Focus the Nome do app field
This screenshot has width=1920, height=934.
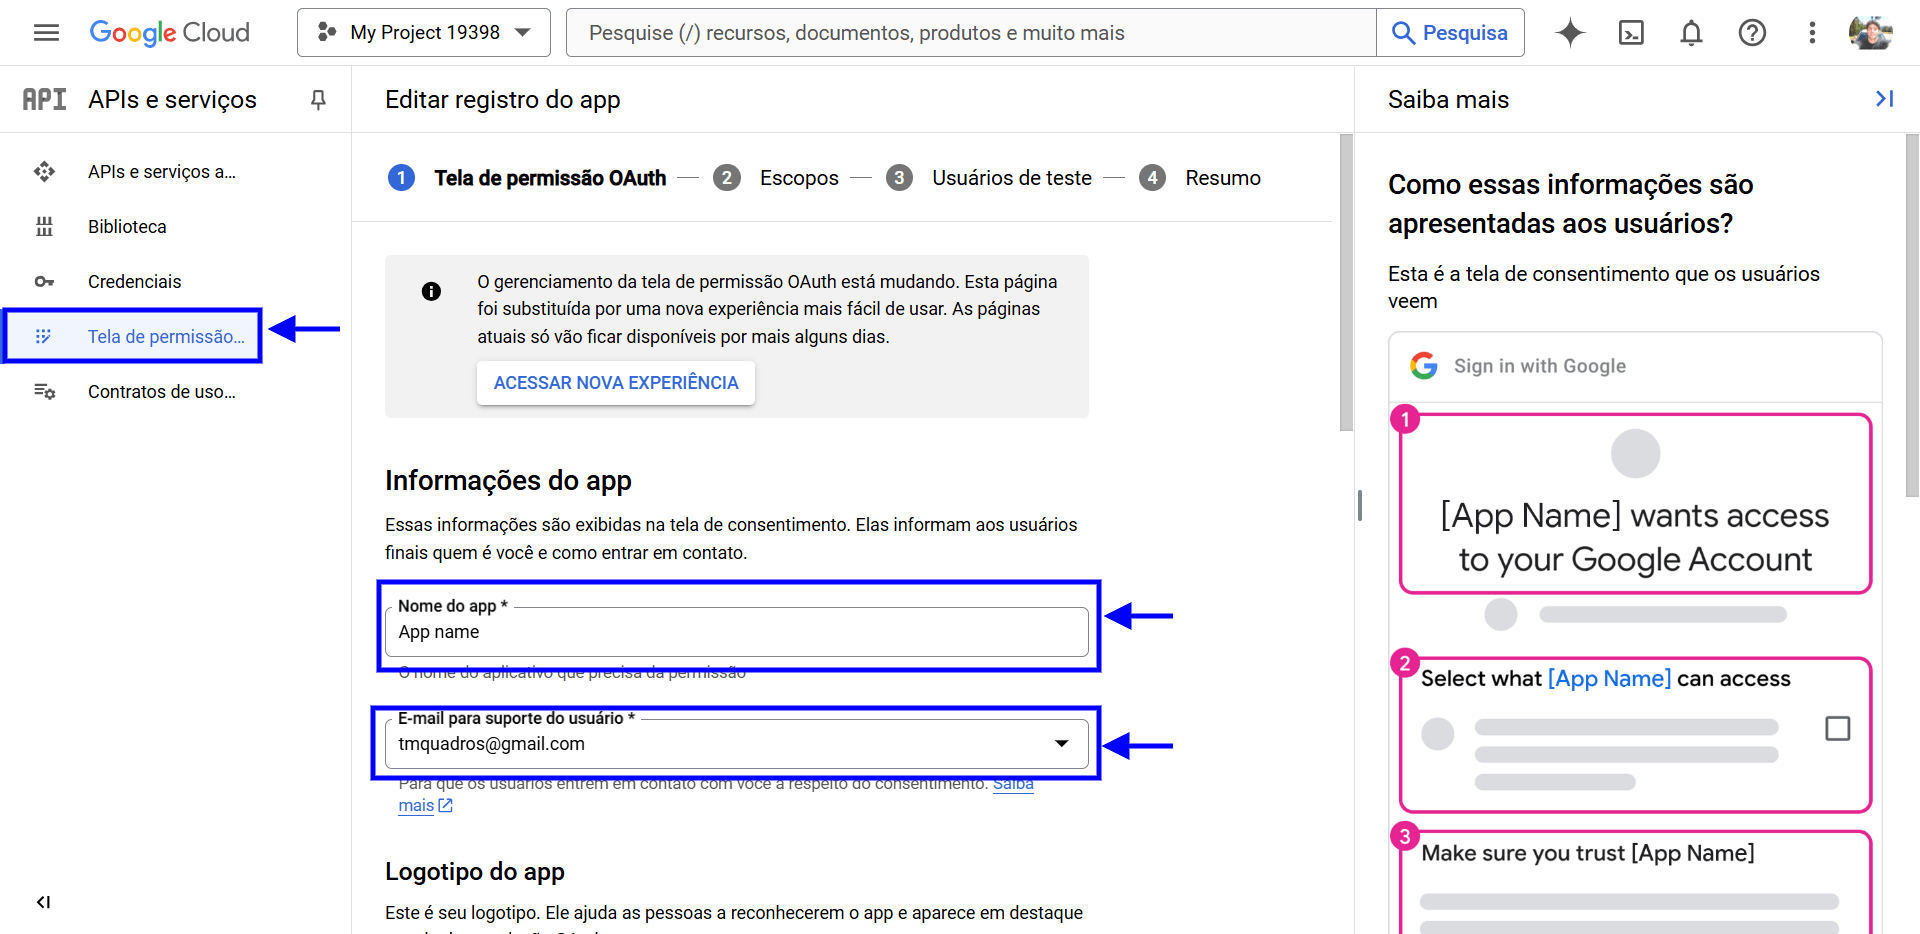tap(737, 632)
